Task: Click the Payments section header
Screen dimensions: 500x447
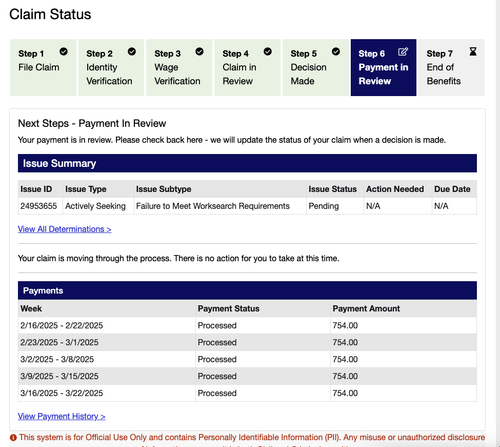Action: [x=247, y=290]
